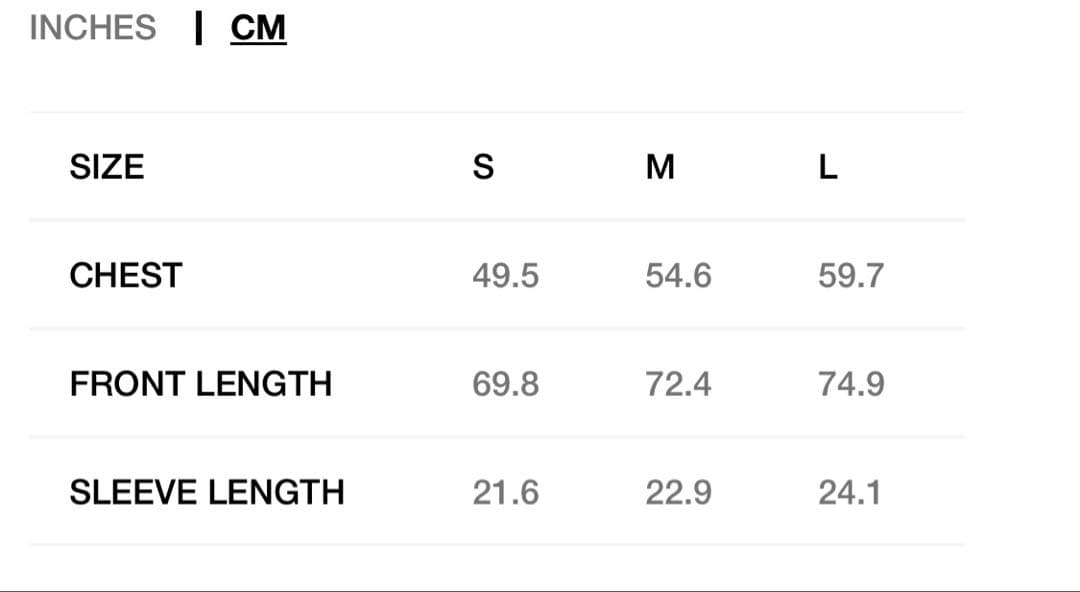Click front length value 74.9
The height and width of the screenshot is (592, 1080).
coord(851,384)
